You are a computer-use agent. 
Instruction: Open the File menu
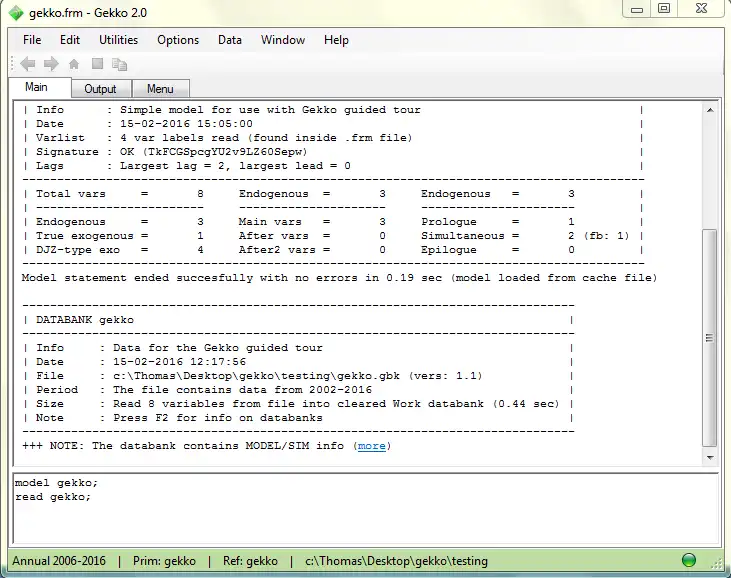32,40
